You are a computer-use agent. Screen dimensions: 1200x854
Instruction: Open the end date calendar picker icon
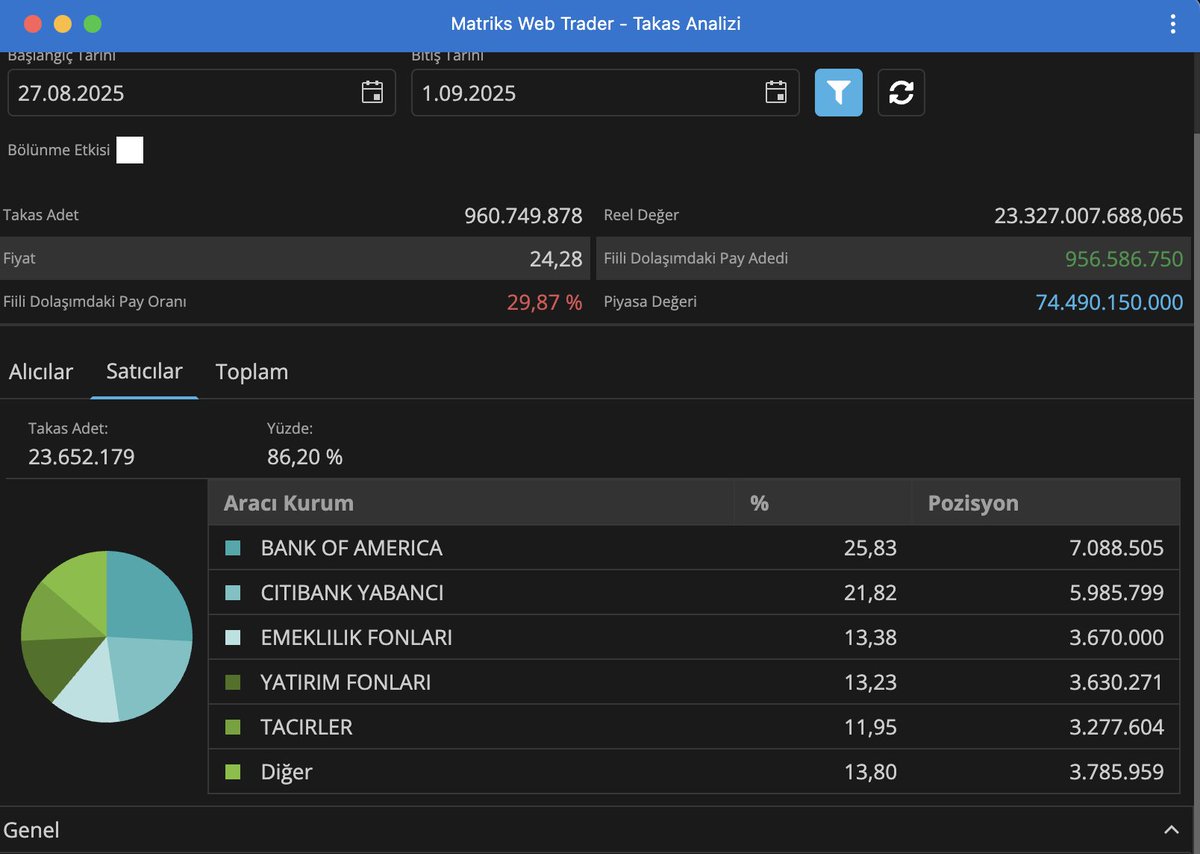(x=776, y=93)
